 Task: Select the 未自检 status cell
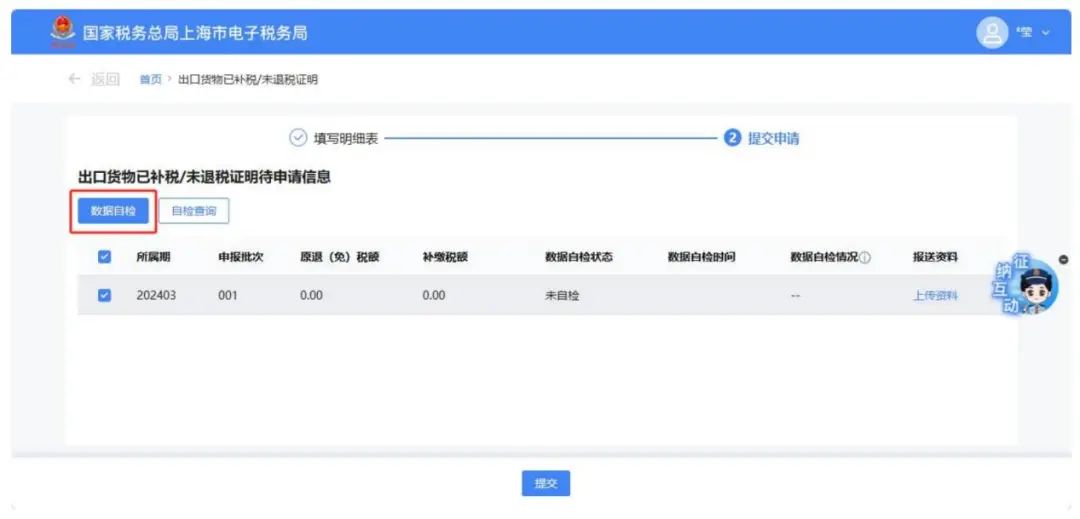click(562, 296)
